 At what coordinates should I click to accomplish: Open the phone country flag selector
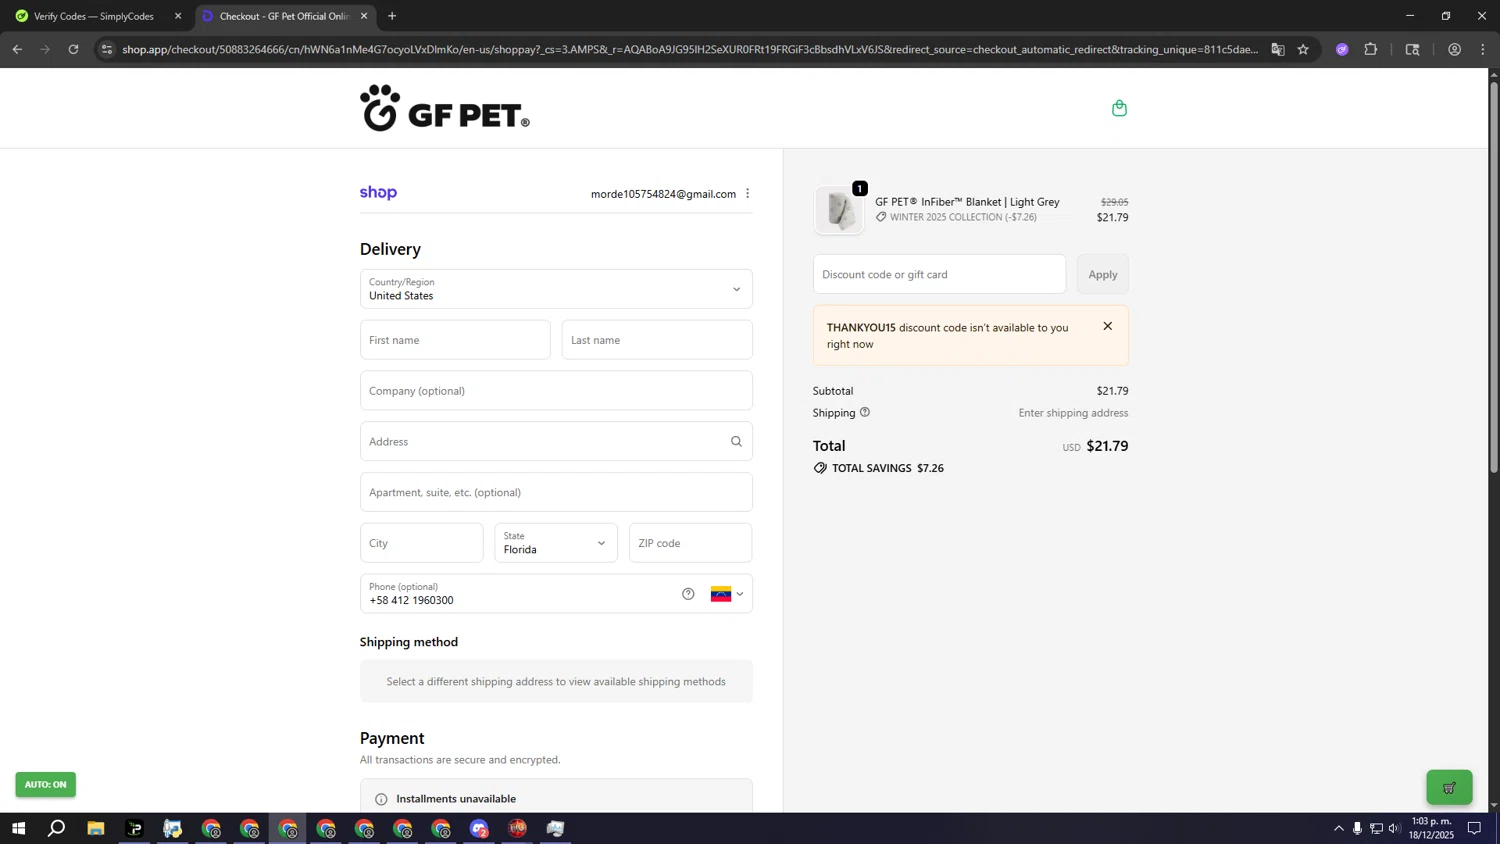pos(727,594)
